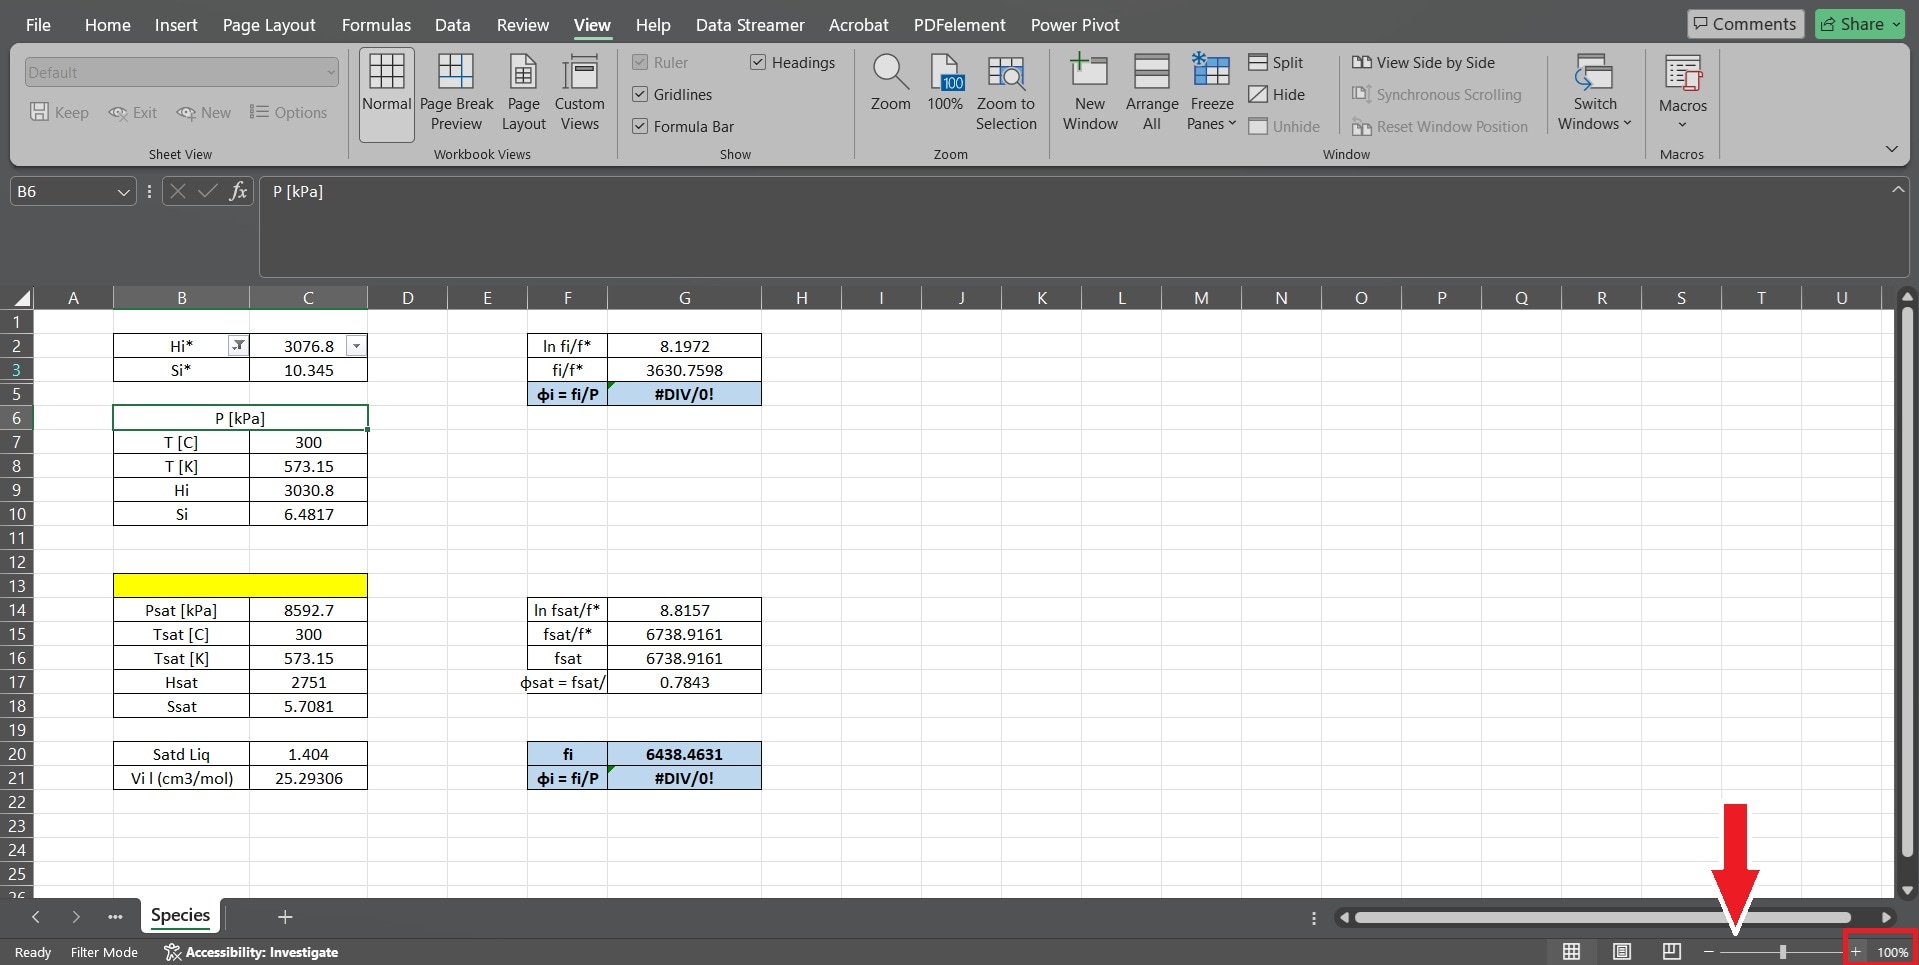Select the Psat [kPa] label cell
Image resolution: width=1919 pixels, height=965 pixels.
(x=181, y=610)
